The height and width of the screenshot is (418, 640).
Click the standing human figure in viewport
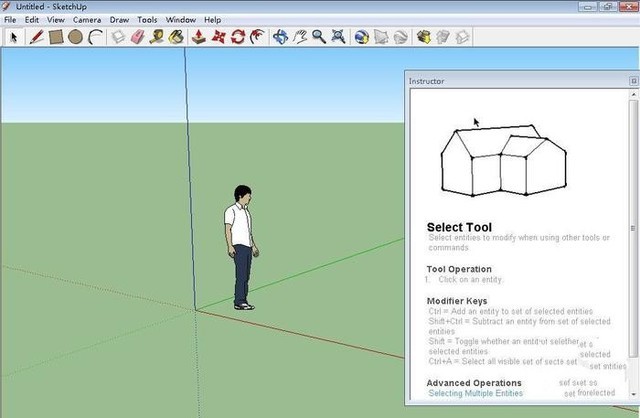240,247
